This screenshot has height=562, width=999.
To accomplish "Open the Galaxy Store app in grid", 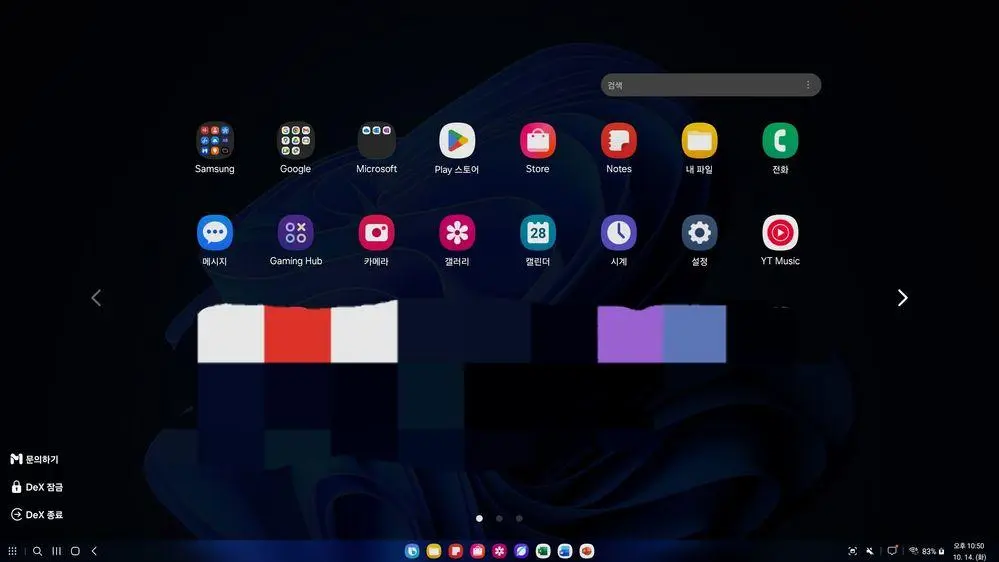I will pyautogui.click(x=538, y=141).
